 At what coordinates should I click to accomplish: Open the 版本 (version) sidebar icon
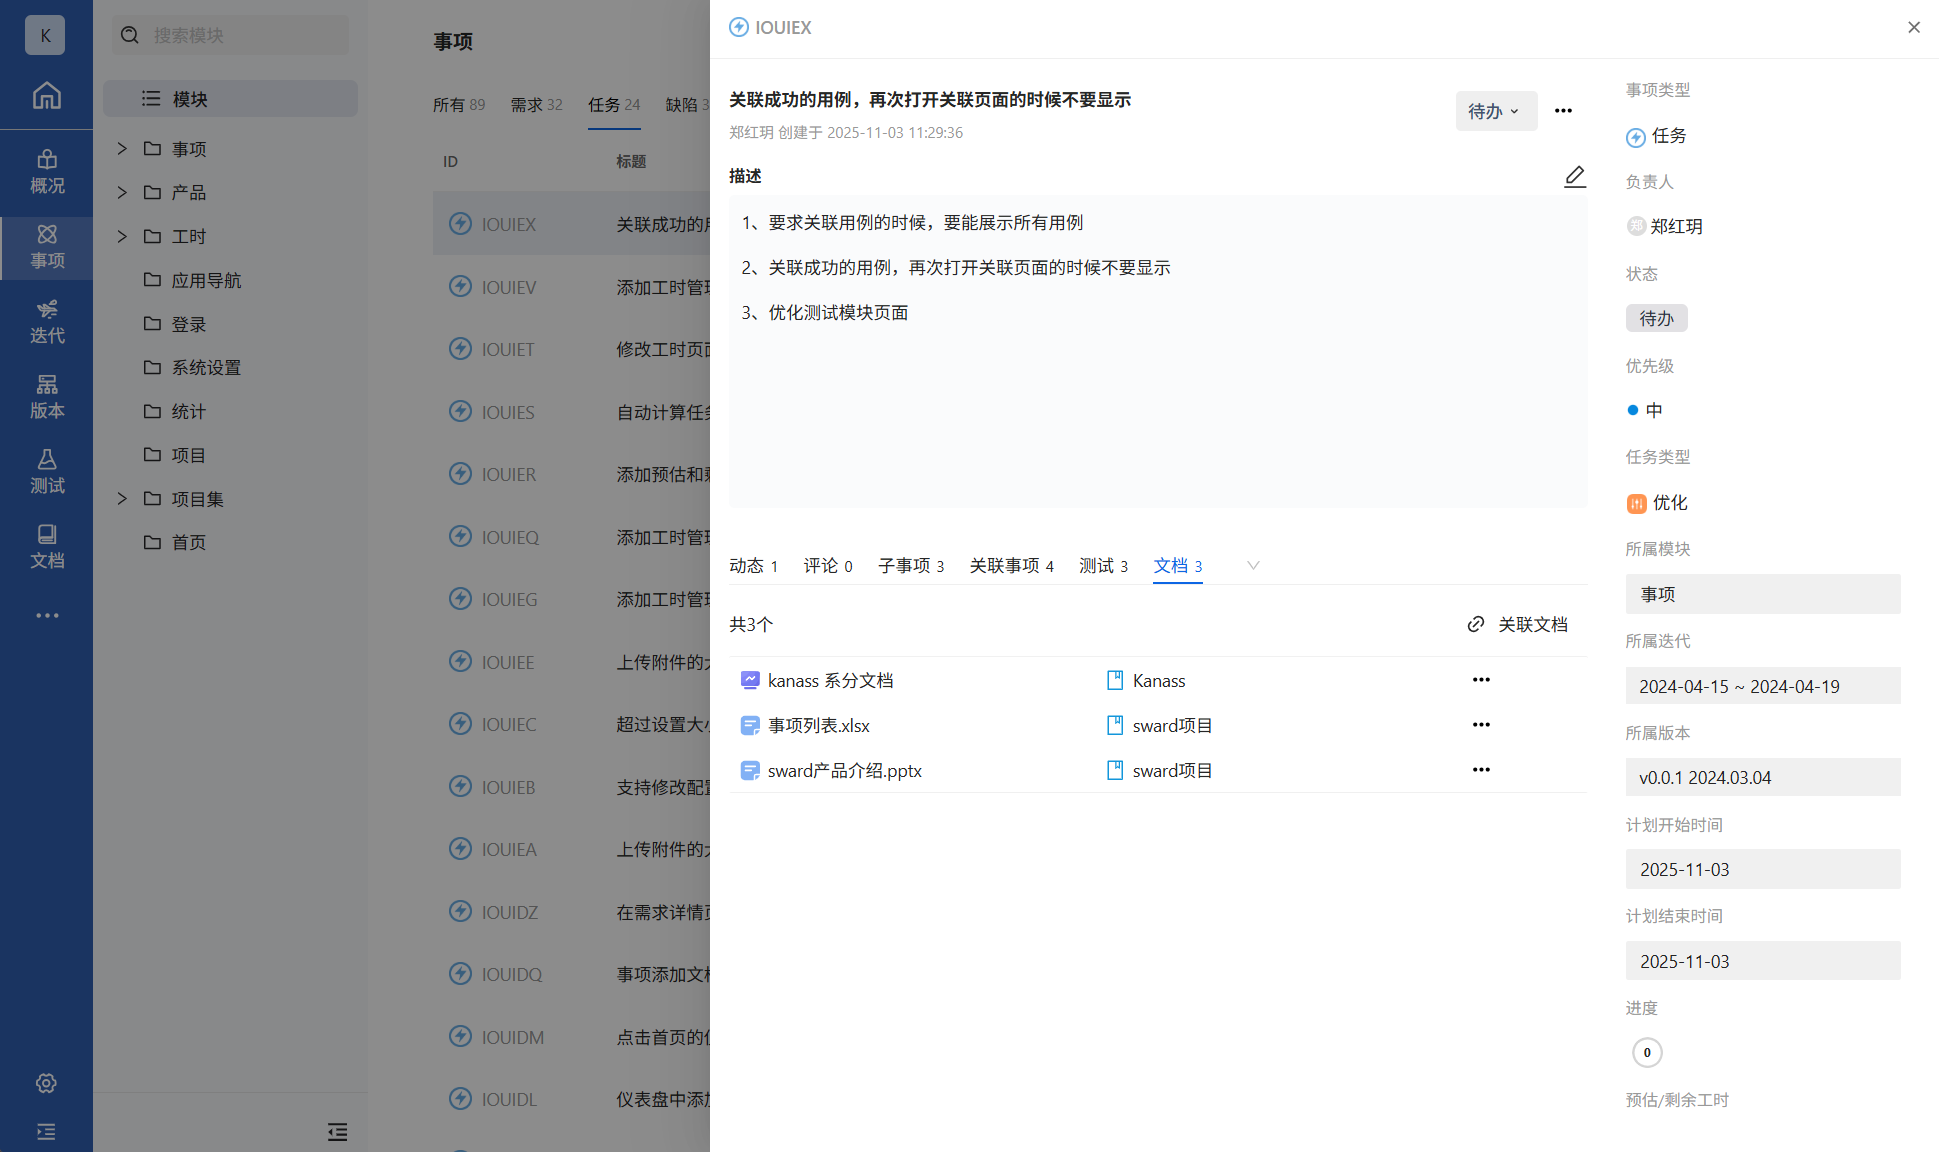46,397
